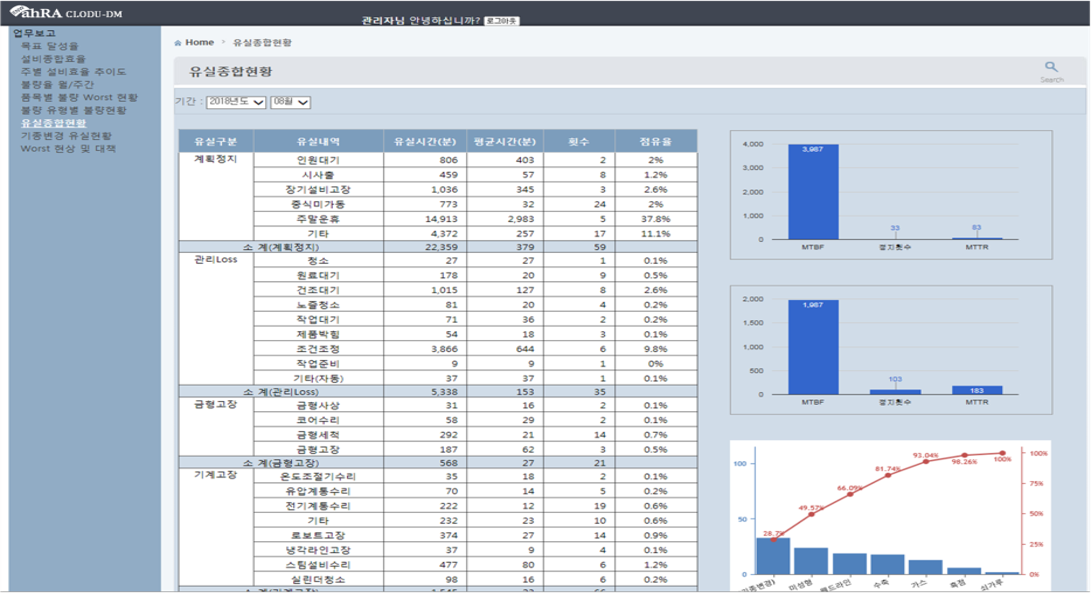The width and height of the screenshot is (1091, 593).
Task: Click the 66.09% Pareto line point
Action: [x=850, y=494]
